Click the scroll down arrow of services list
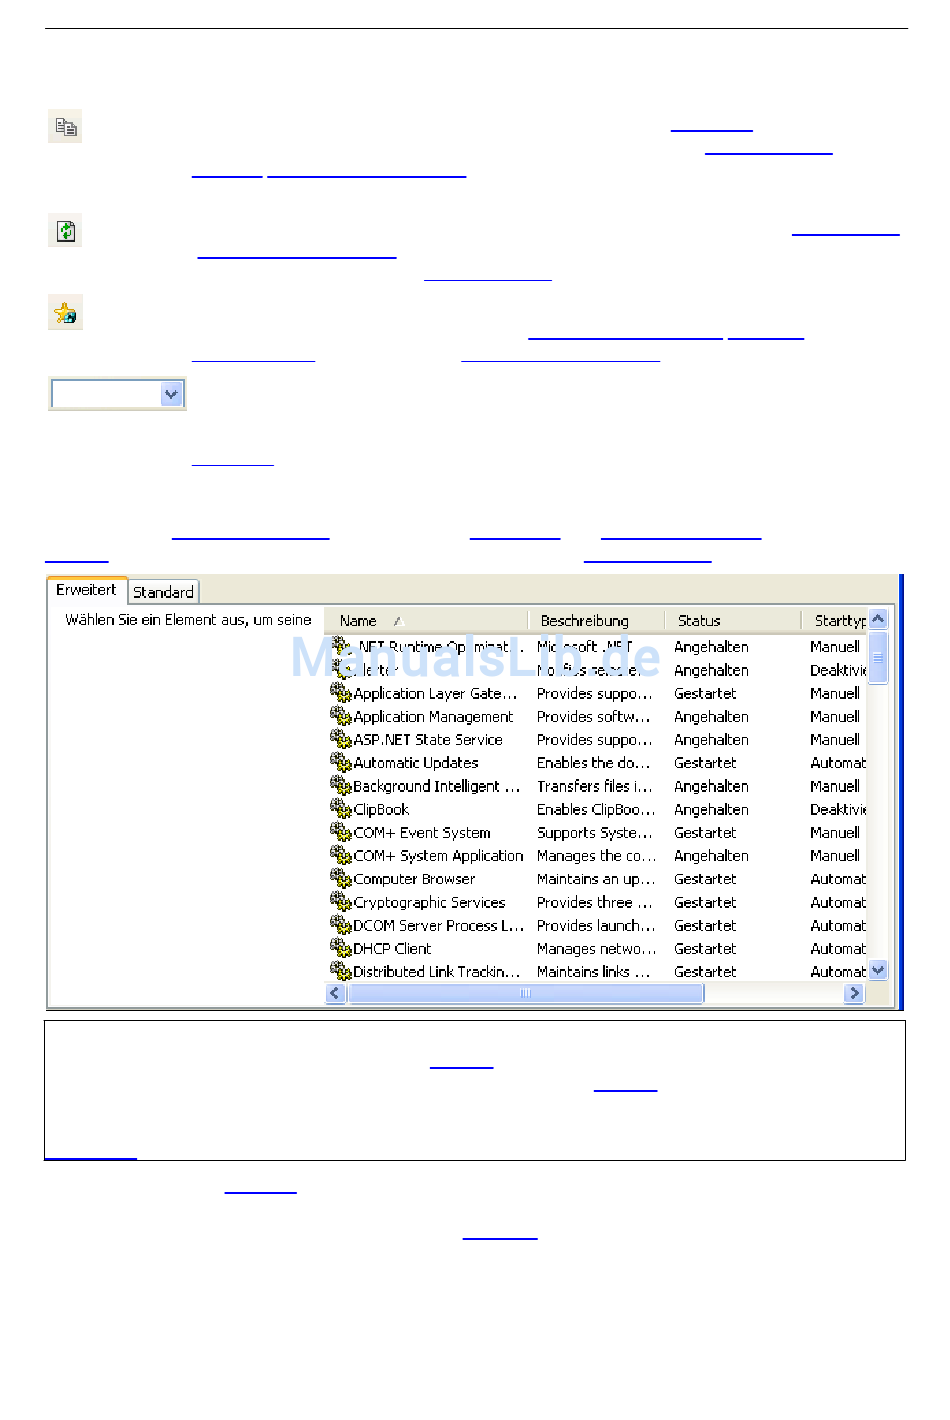This screenshot has height=1420, width=950. click(878, 970)
